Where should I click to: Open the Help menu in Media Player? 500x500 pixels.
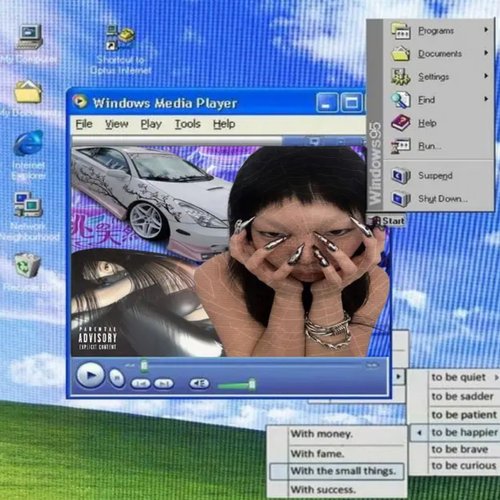pyautogui.click(x=224, y=124)
